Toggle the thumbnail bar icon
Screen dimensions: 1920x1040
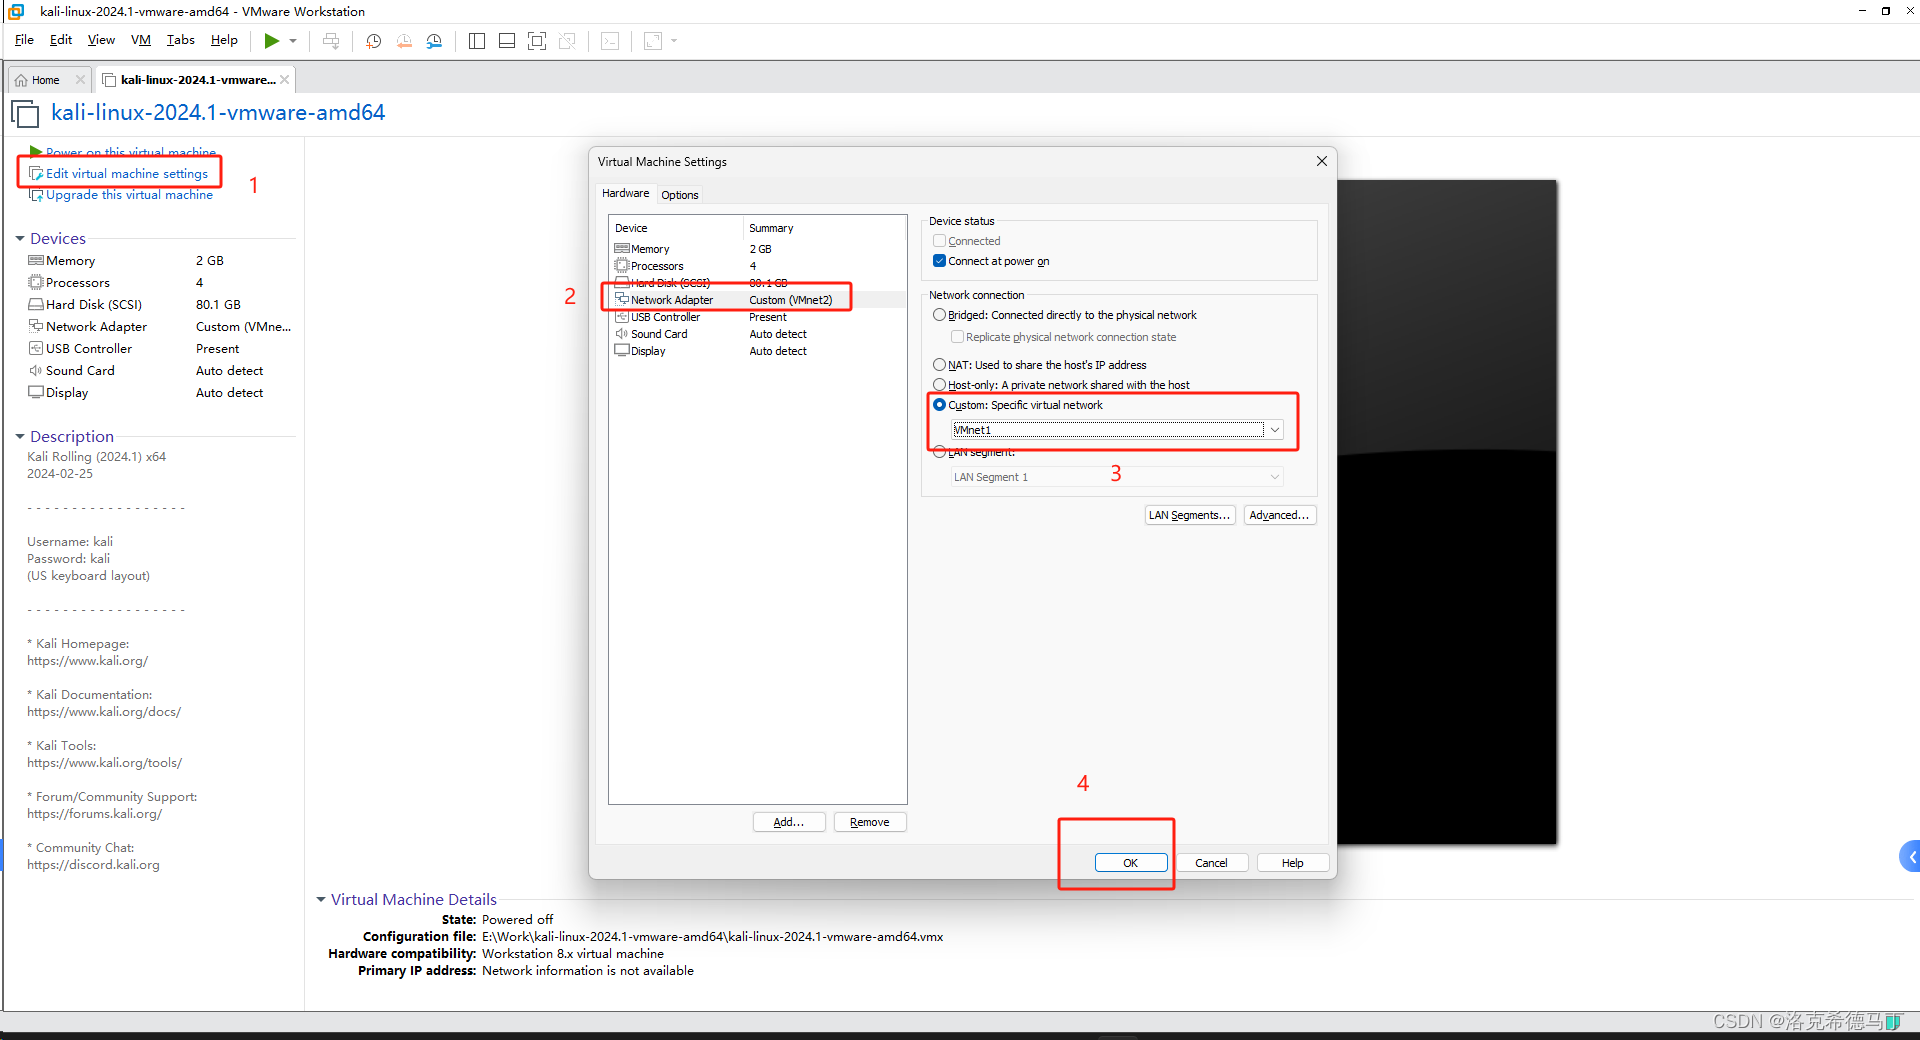click(x=507, y=41)
